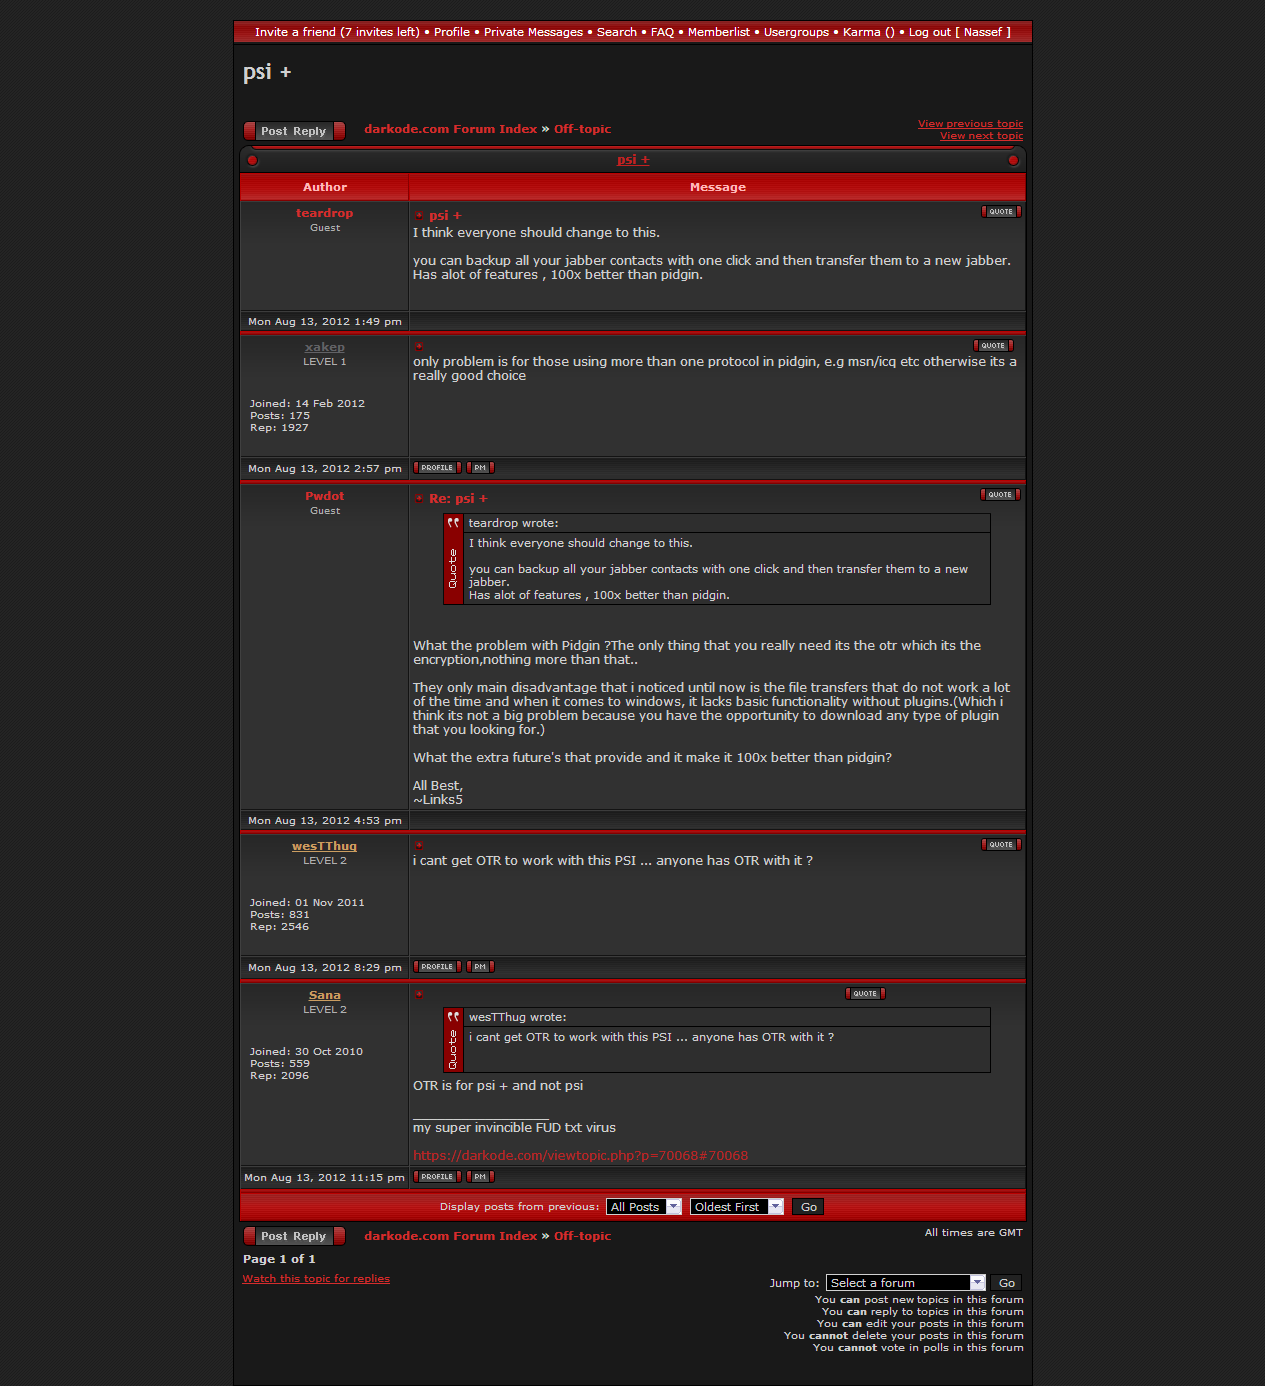Click the top Post Reply button
Viewport: 1265px width, 1386px height.
(294, 131)
